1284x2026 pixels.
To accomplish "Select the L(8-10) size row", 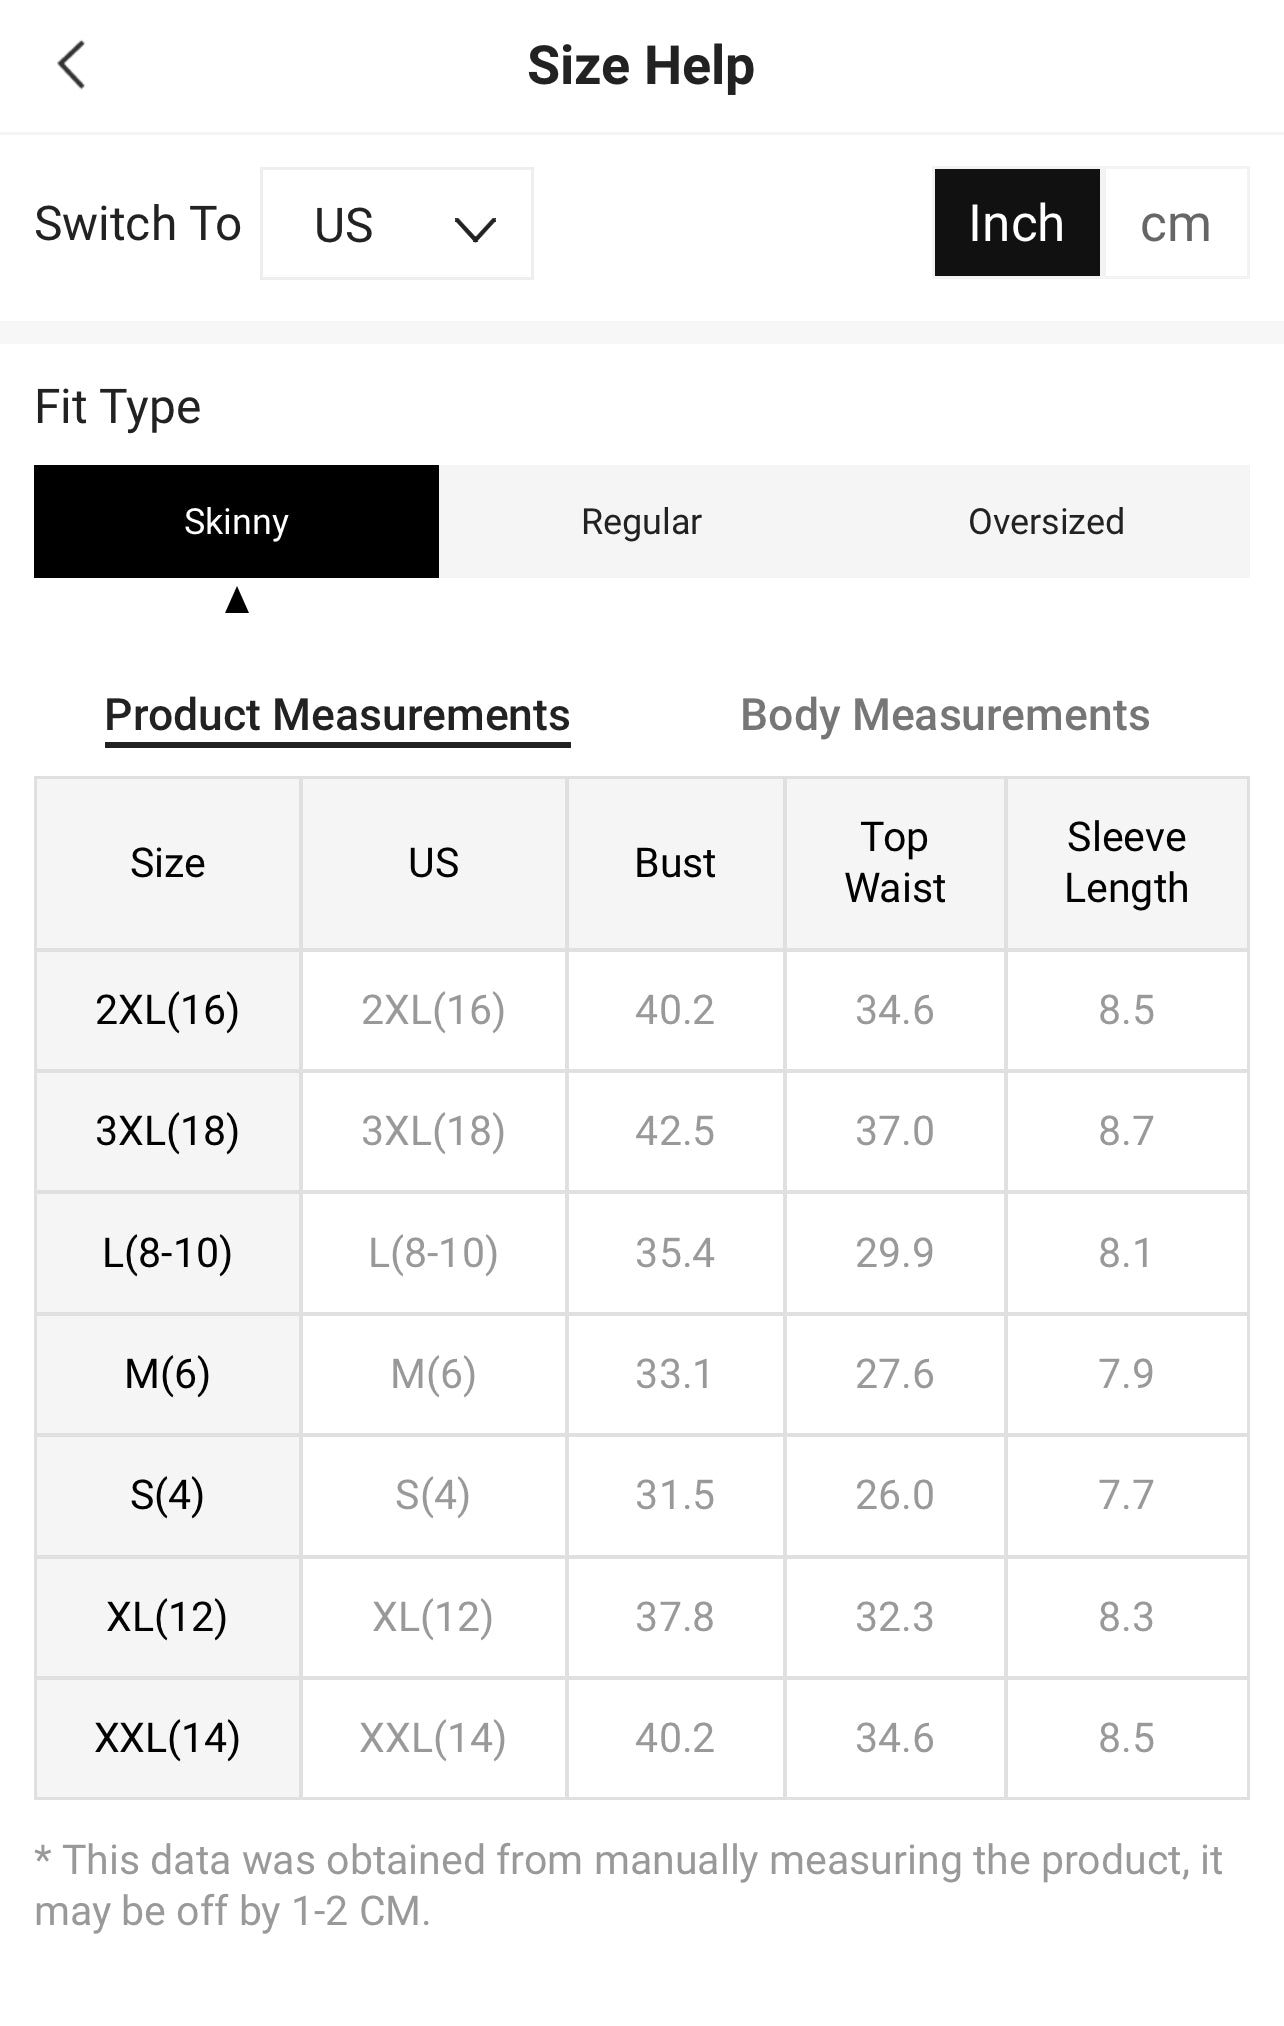I will tap(167, 1253).
